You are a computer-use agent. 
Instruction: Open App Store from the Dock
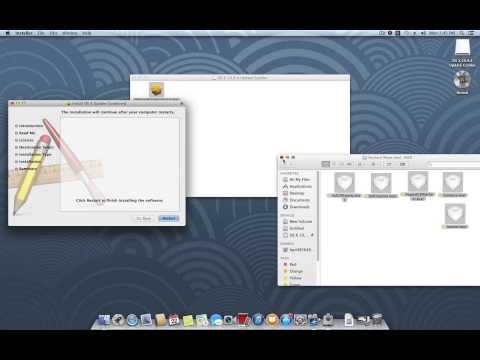point(286,320)
